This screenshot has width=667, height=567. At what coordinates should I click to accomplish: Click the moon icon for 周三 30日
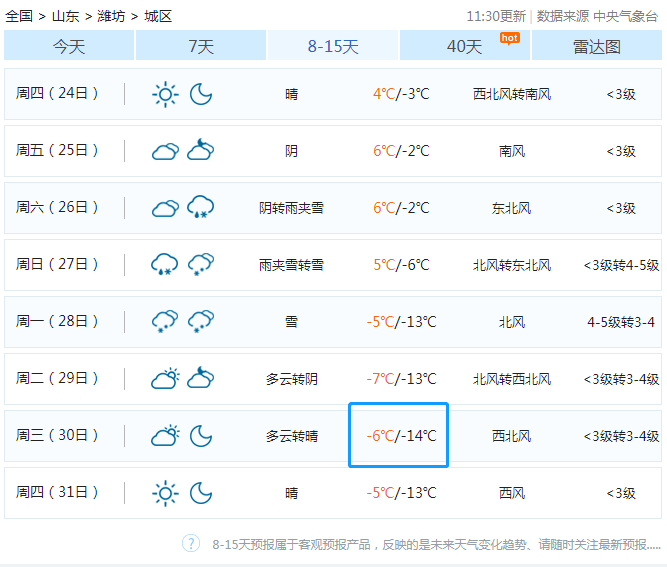coord(201,436)
